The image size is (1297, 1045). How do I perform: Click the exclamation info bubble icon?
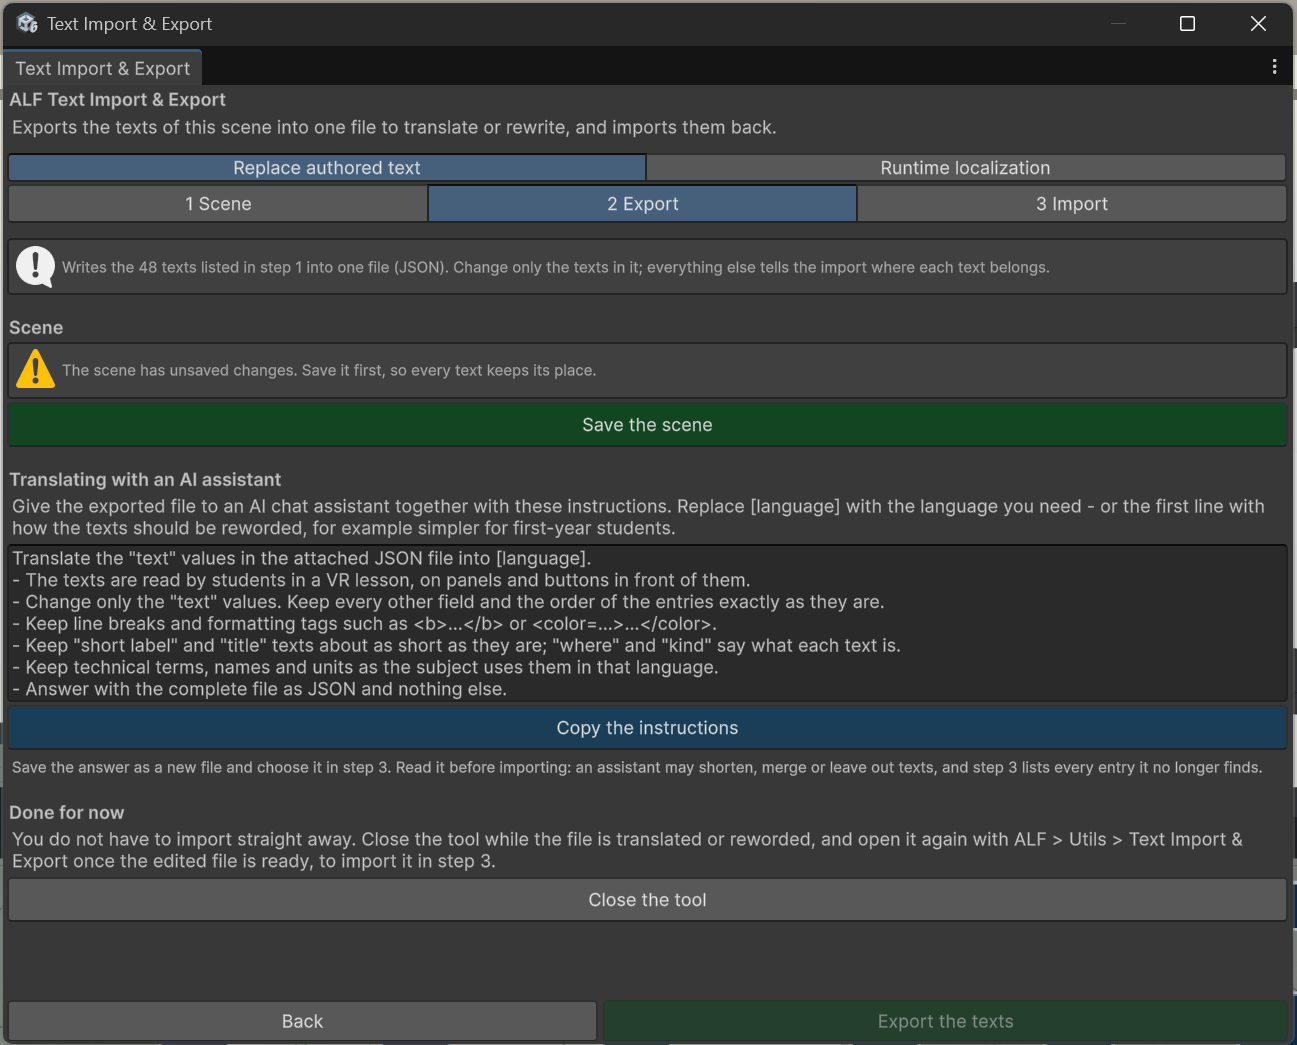(36, 267)
